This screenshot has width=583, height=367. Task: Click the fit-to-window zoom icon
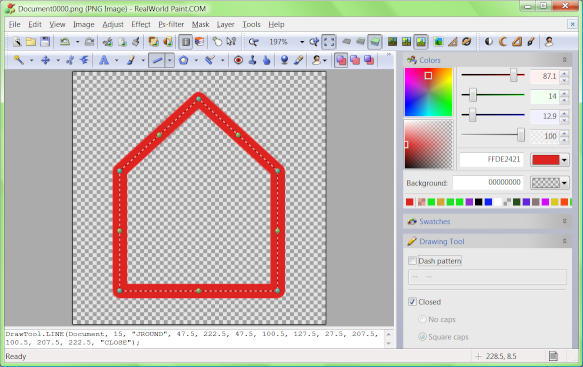(x=329, y=42)
